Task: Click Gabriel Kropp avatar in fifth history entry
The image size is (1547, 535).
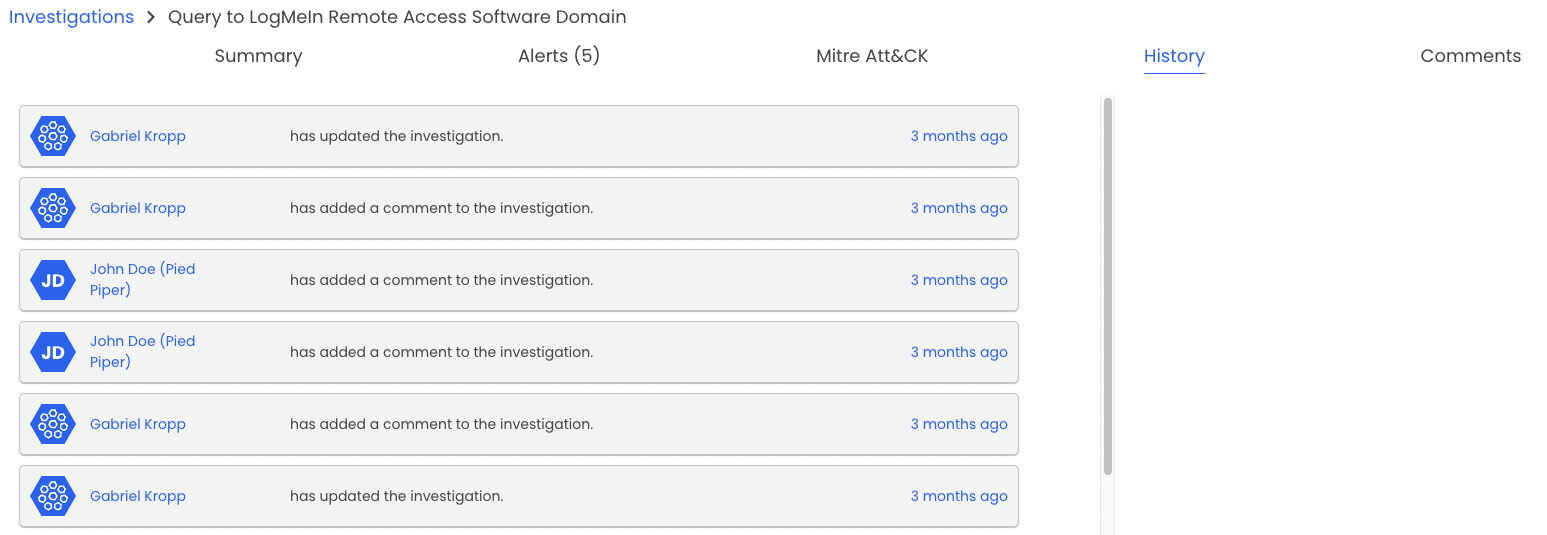Action: 53,424
